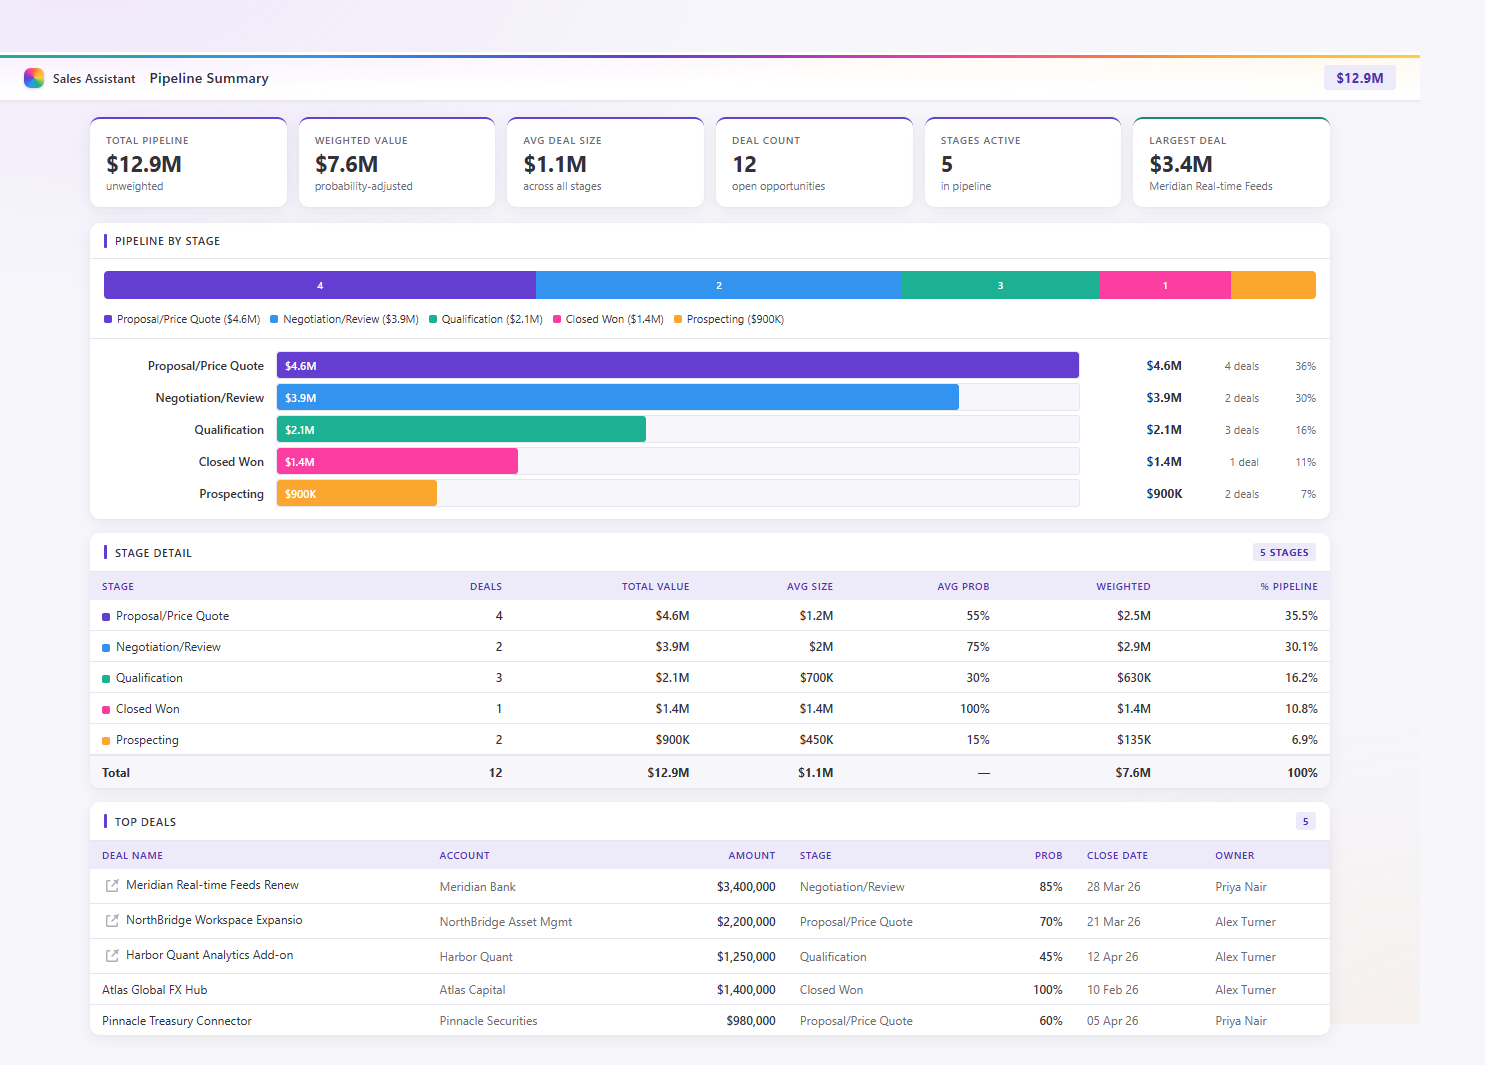Viewport: 1485px width, 1065px height.
Task: Click the Total row $12.9M value
Action: point(668,773)
